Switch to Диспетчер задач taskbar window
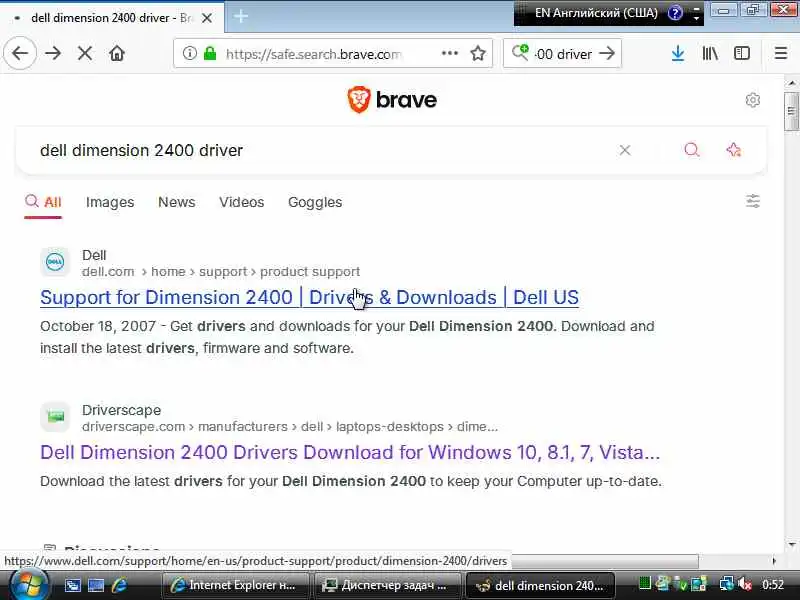The width and height of the screenshot is (800, 600). tap(387, 585)
